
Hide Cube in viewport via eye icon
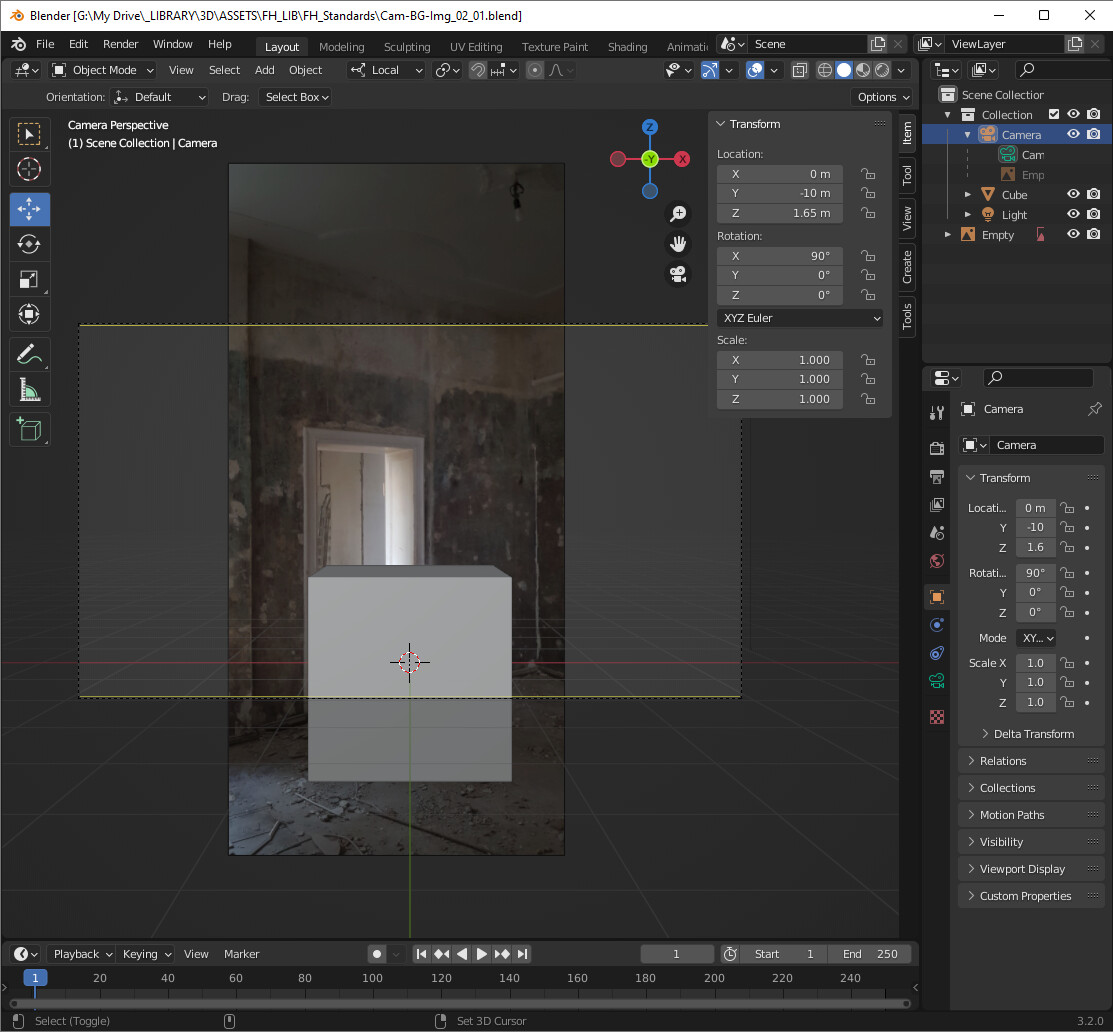[x=1073, y=194]
